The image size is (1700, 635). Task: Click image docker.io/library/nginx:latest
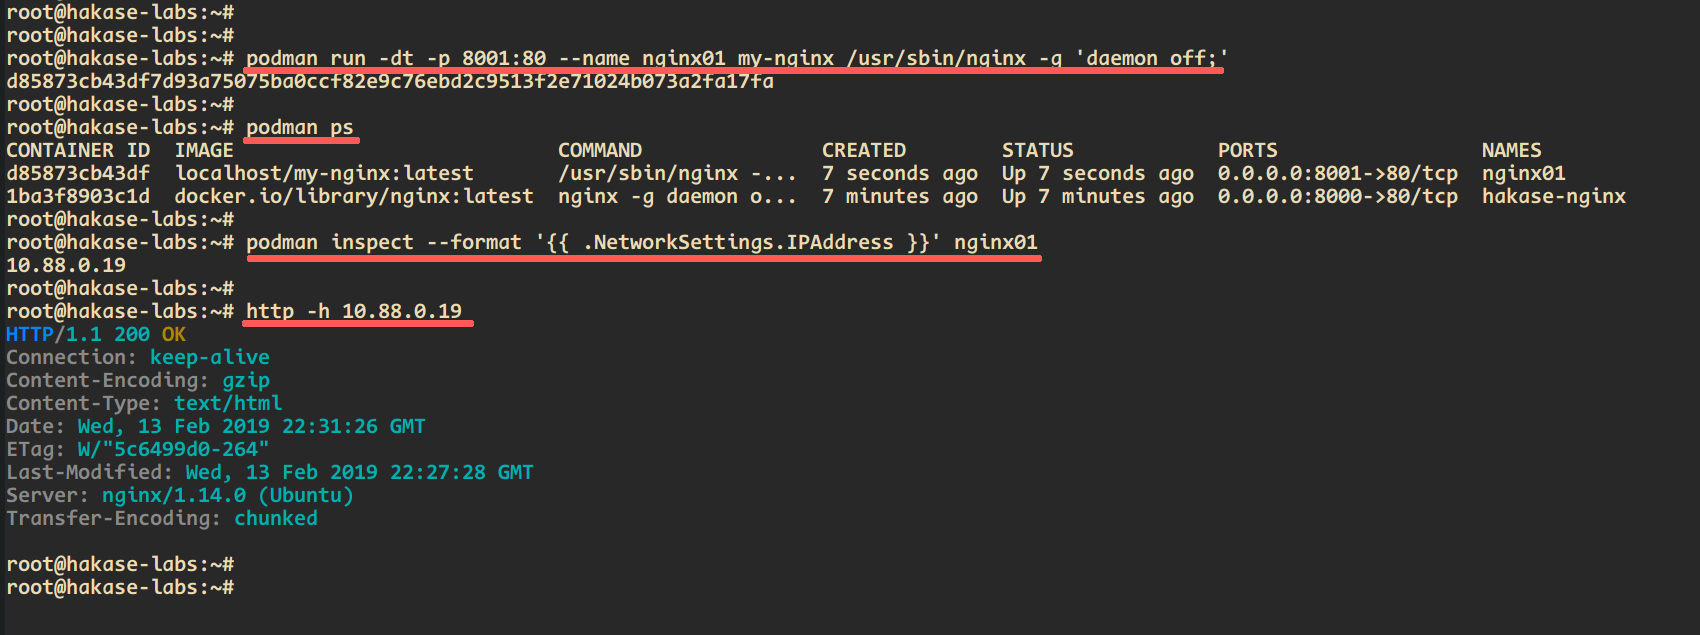(354, 196)
